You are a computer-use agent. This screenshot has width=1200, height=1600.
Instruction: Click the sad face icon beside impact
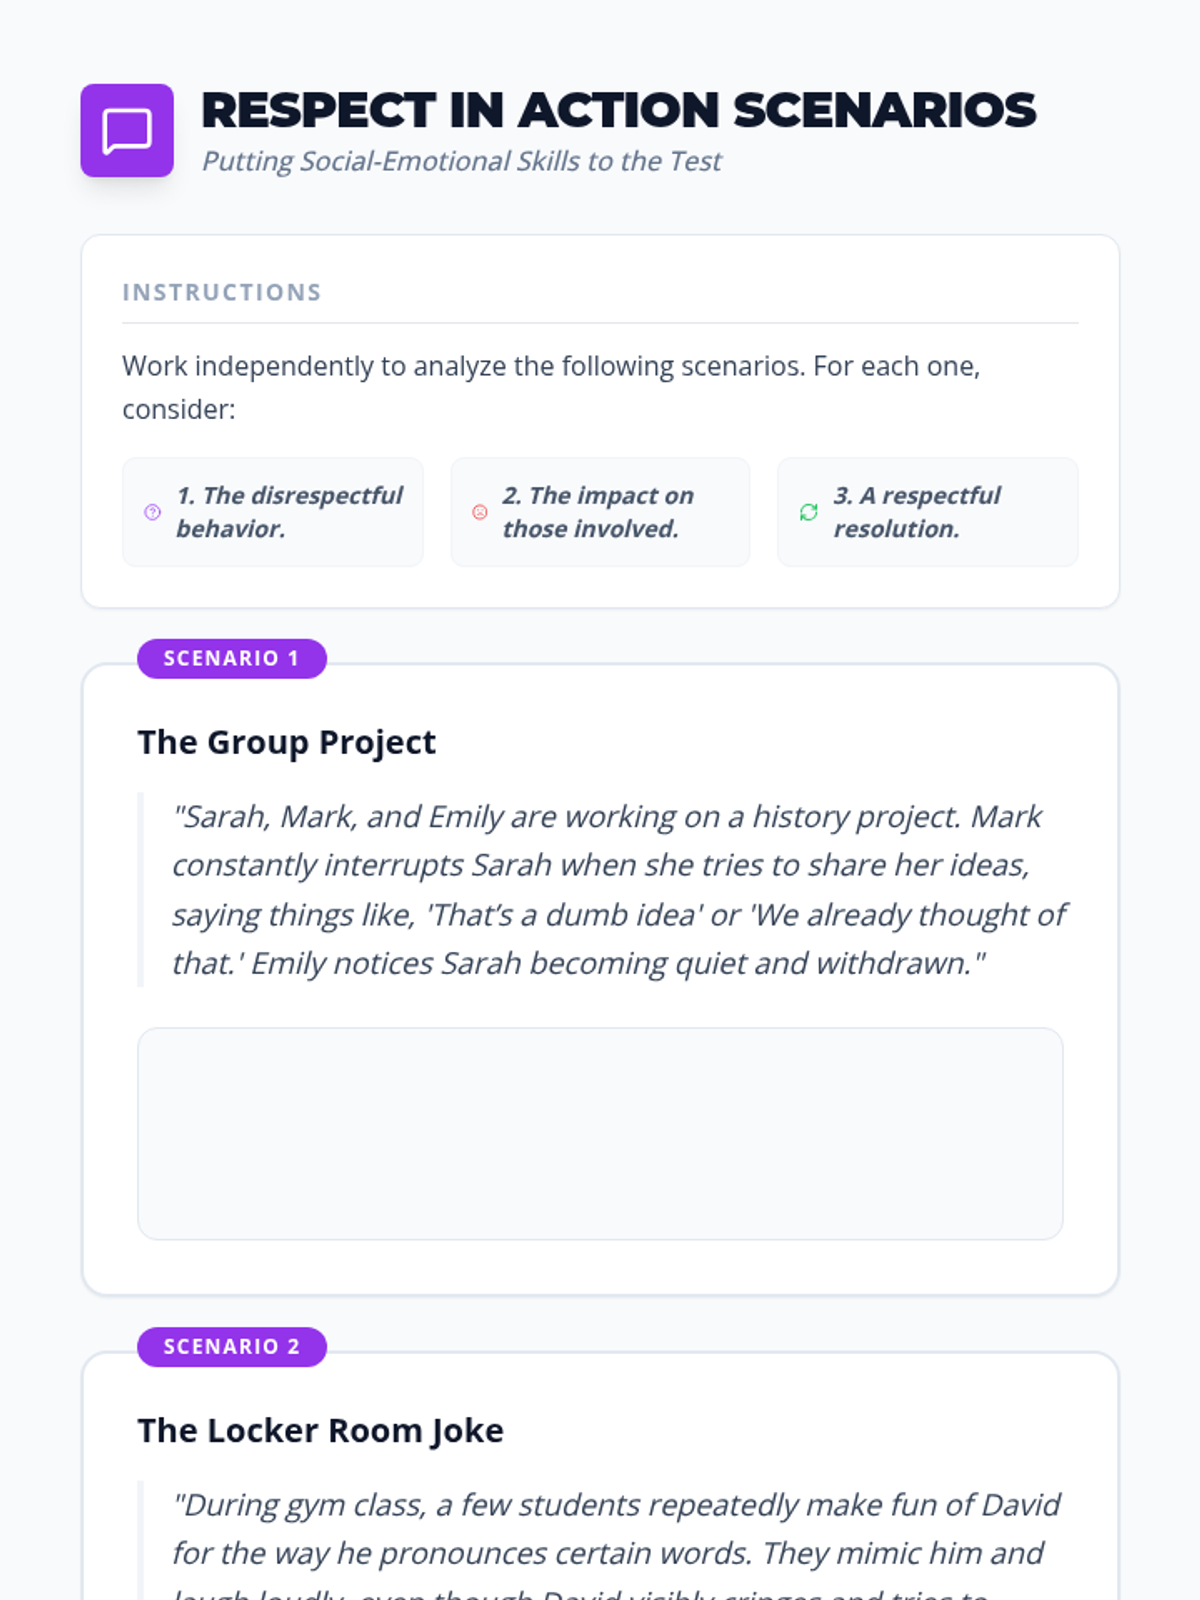tap(480, 512)
